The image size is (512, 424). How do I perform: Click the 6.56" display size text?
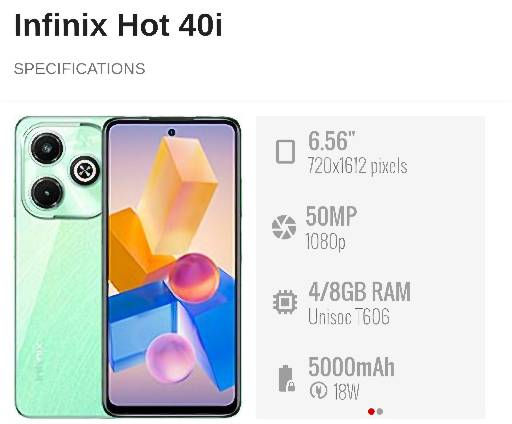click(331, 141)
